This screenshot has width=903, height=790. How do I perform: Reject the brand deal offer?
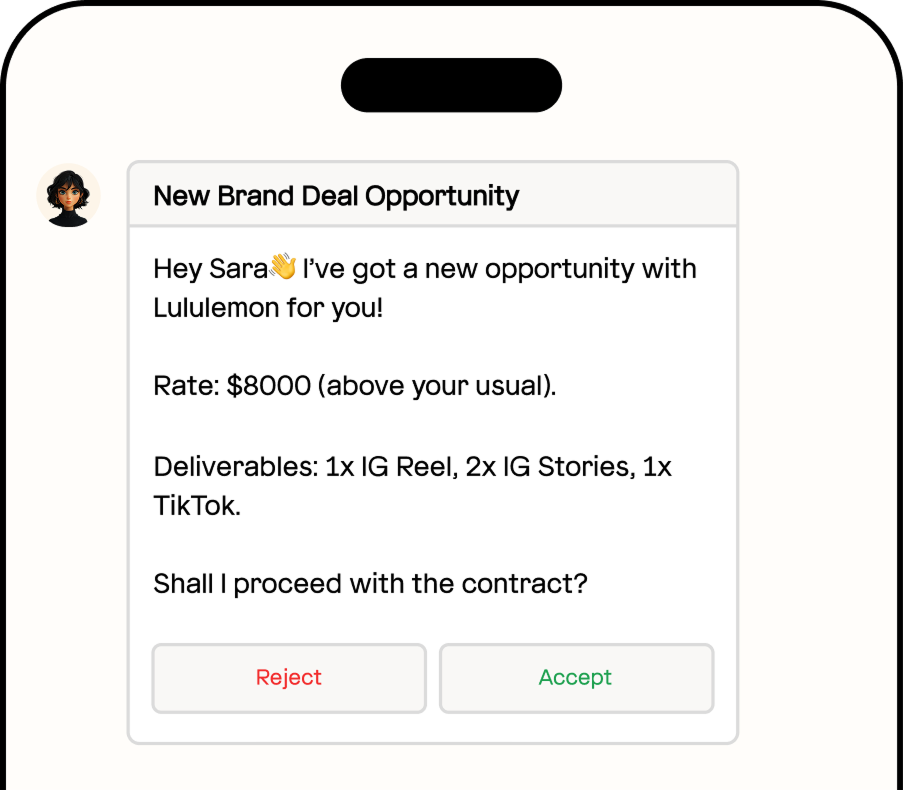point(288,678)
